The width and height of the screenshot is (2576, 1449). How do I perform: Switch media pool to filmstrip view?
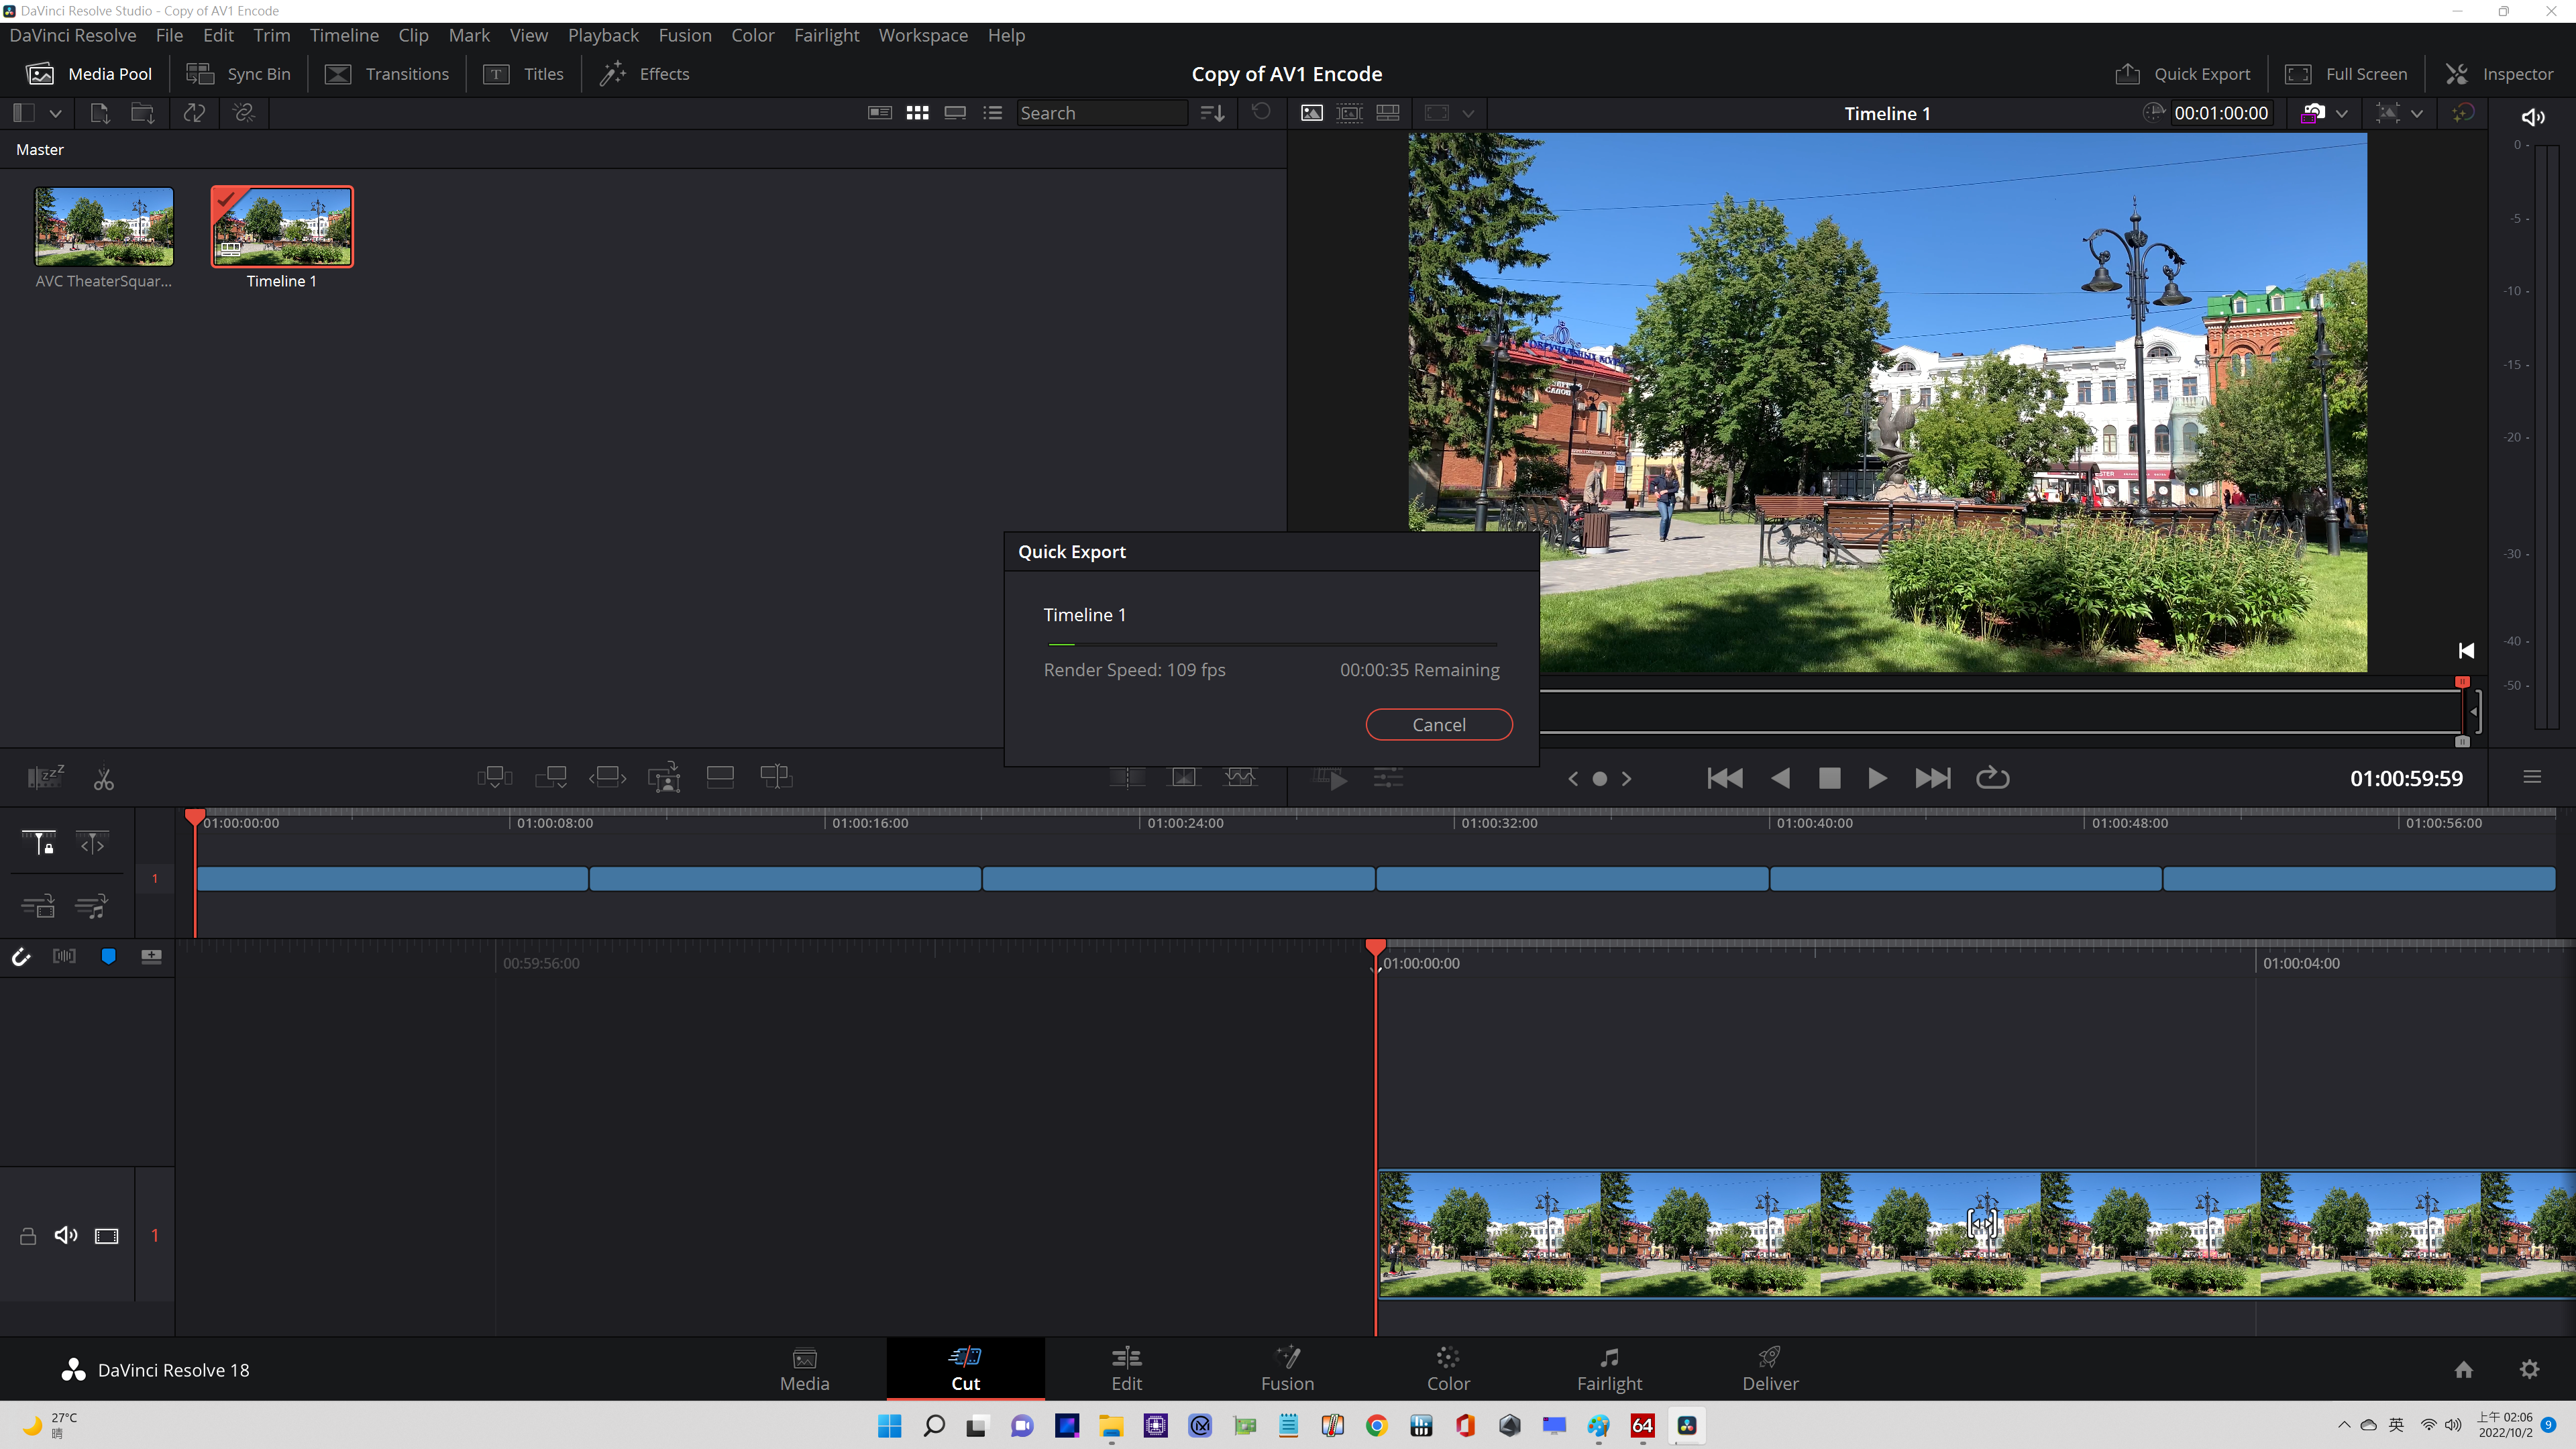coord(955,113)
